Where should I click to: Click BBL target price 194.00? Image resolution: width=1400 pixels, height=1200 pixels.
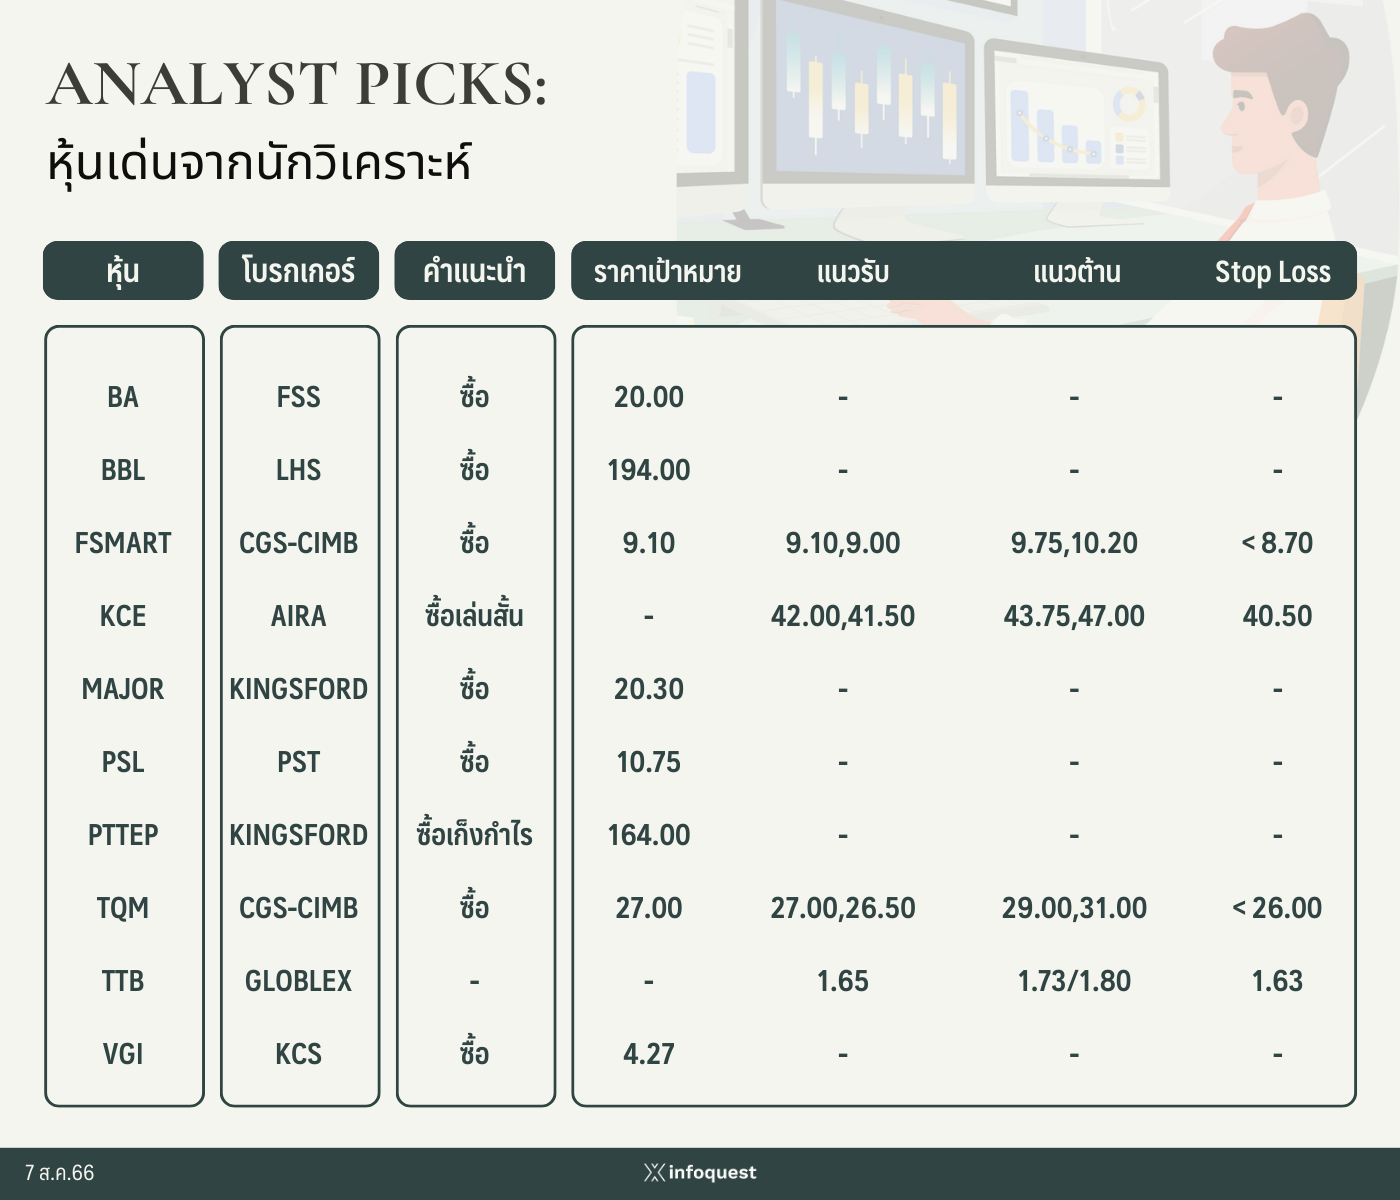tap(649, 470)
